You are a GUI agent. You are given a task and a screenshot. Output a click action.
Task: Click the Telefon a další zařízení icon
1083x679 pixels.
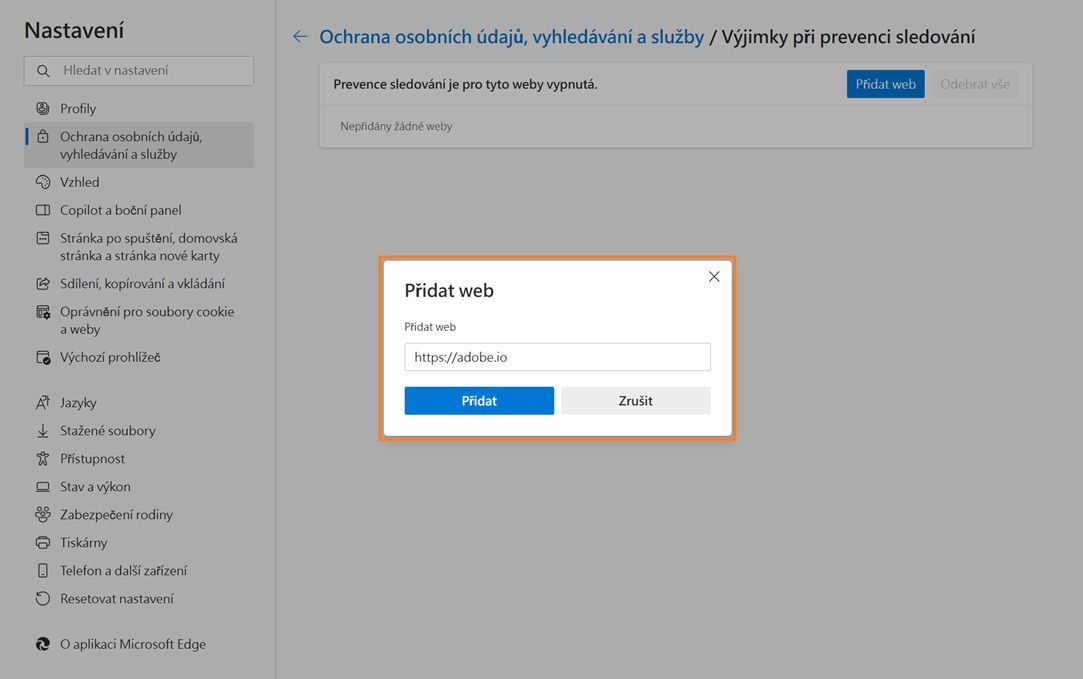pyautogui.click(x=41, y=570)
